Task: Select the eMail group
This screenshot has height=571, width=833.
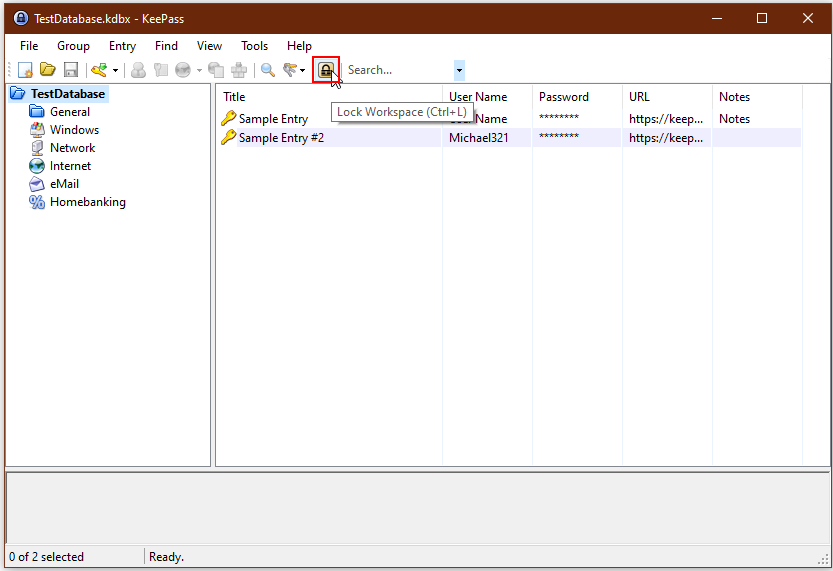Action: click(64, 184)
